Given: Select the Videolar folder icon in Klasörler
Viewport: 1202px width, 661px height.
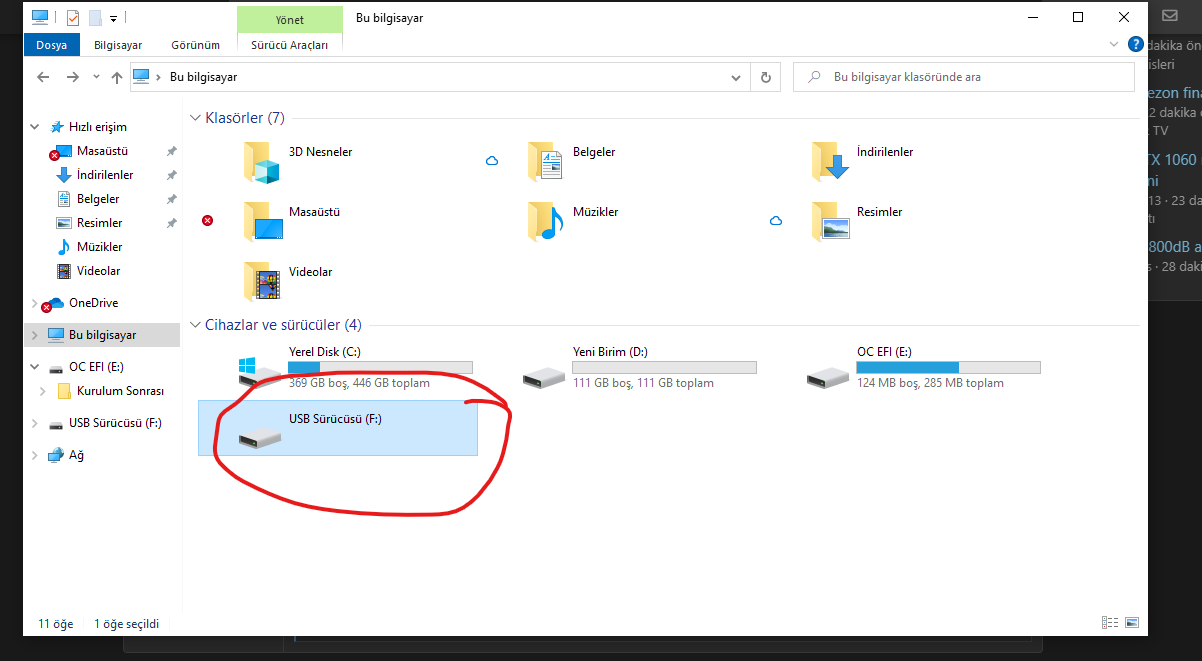Looking at the screenshot, I should pos(263,282).
